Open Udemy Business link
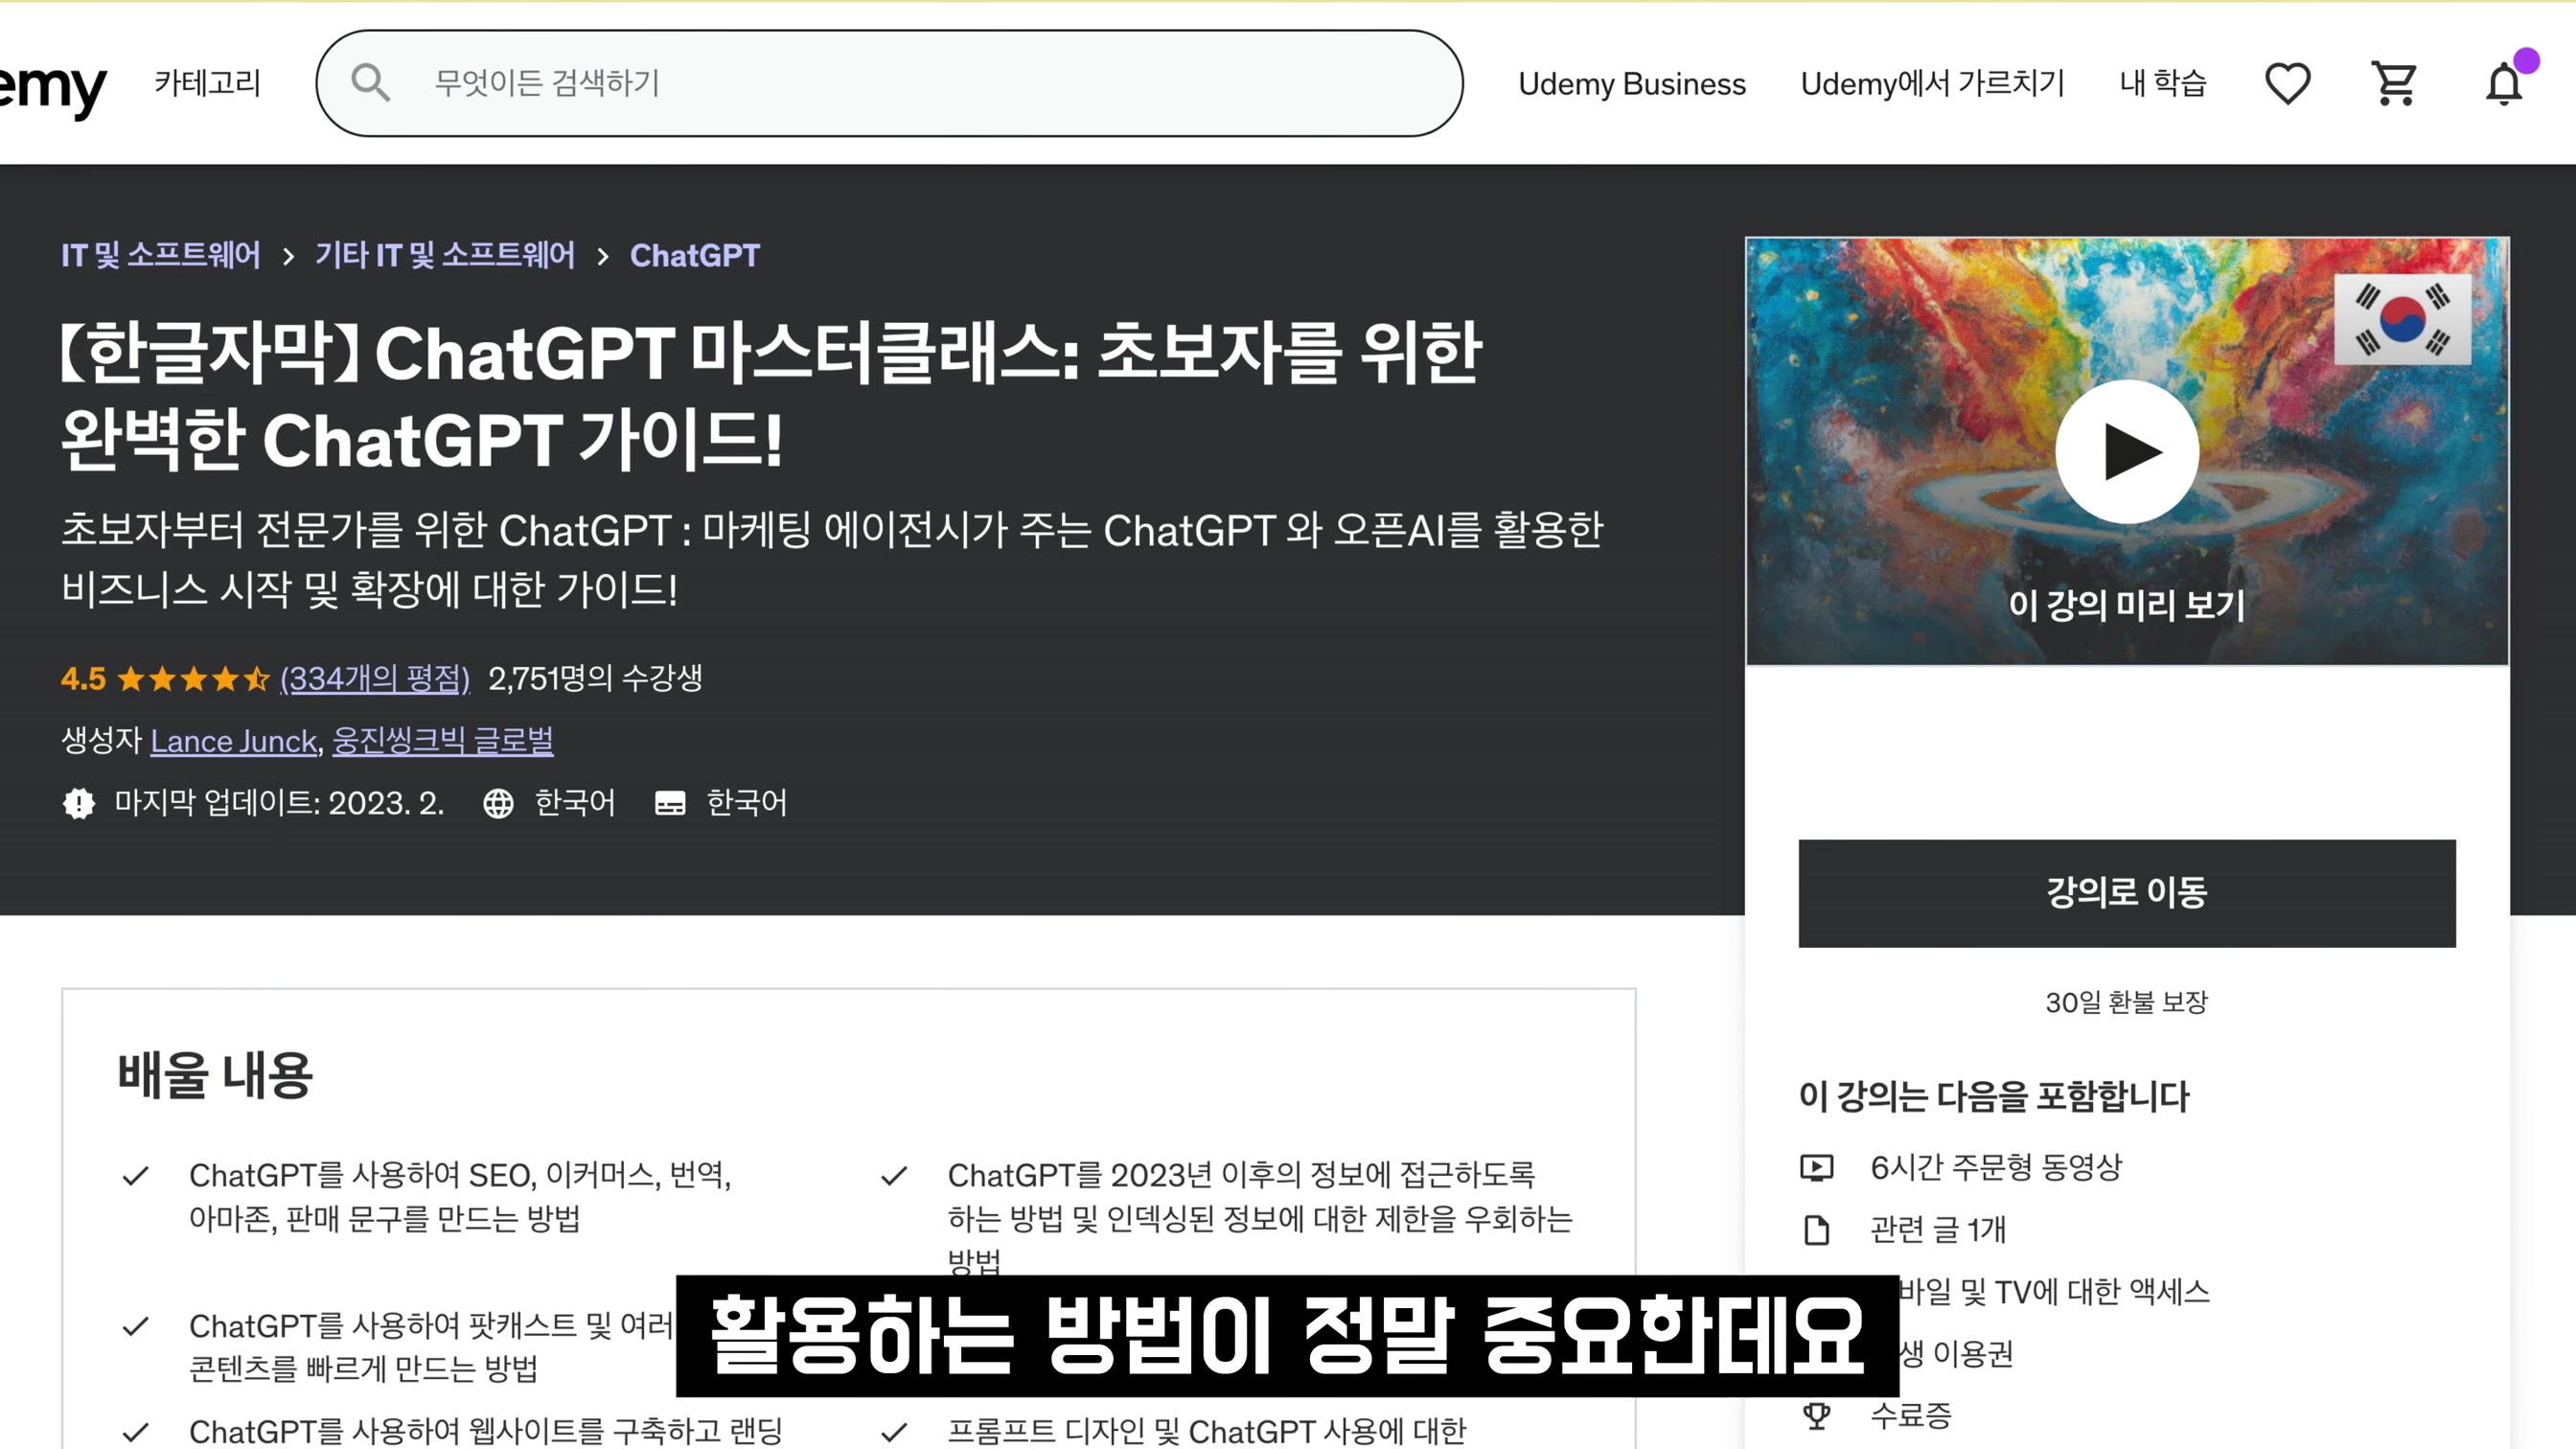This screenshot has width=2576, height=1449. [1632, 84]
